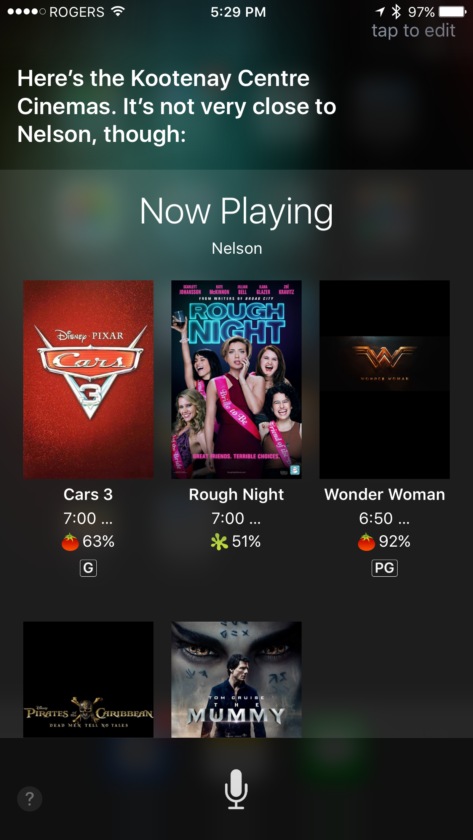Open the Wonder Woman poster
The width and height of the screenshot is (473, 840).
click(x=385, y=379)
